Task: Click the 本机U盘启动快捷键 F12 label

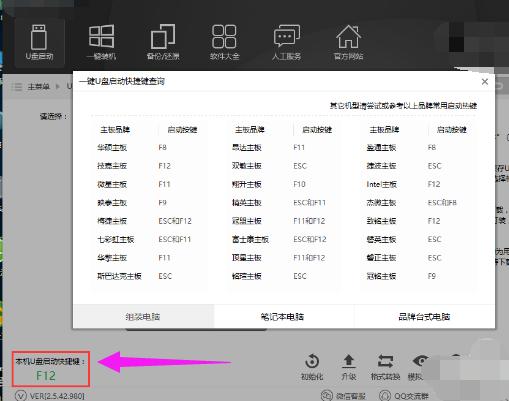Action: click(51, 369)
